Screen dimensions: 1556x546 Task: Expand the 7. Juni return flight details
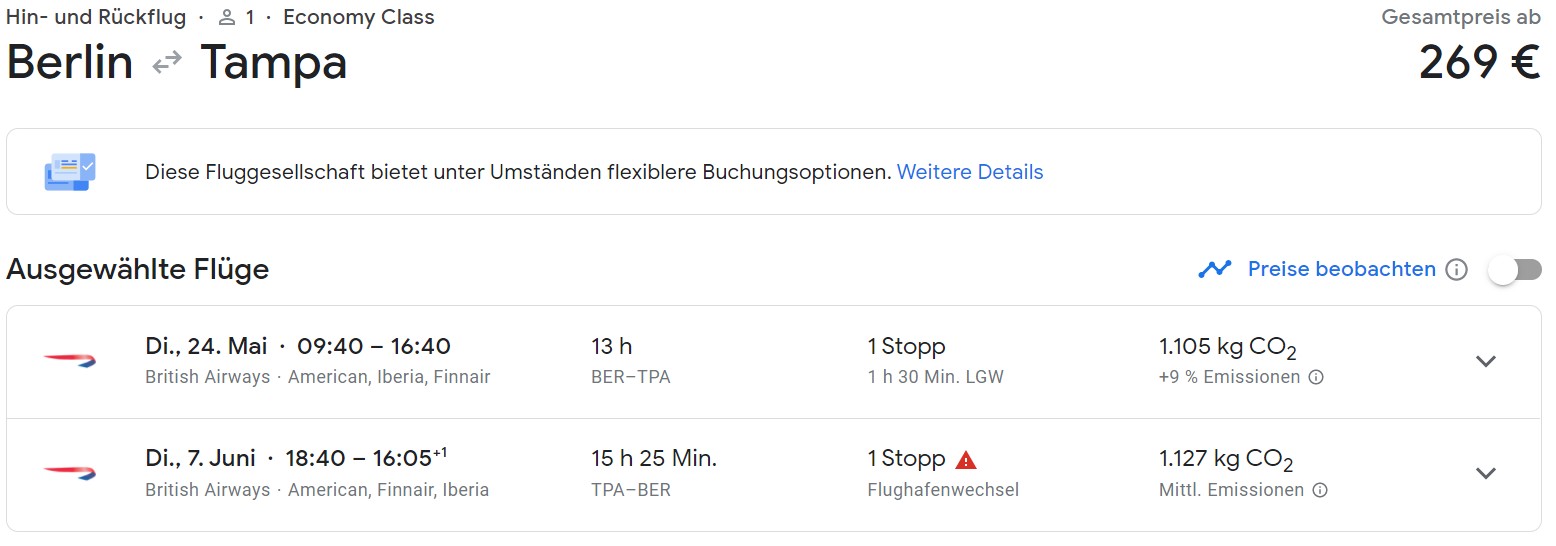[x=1486, y=473]
